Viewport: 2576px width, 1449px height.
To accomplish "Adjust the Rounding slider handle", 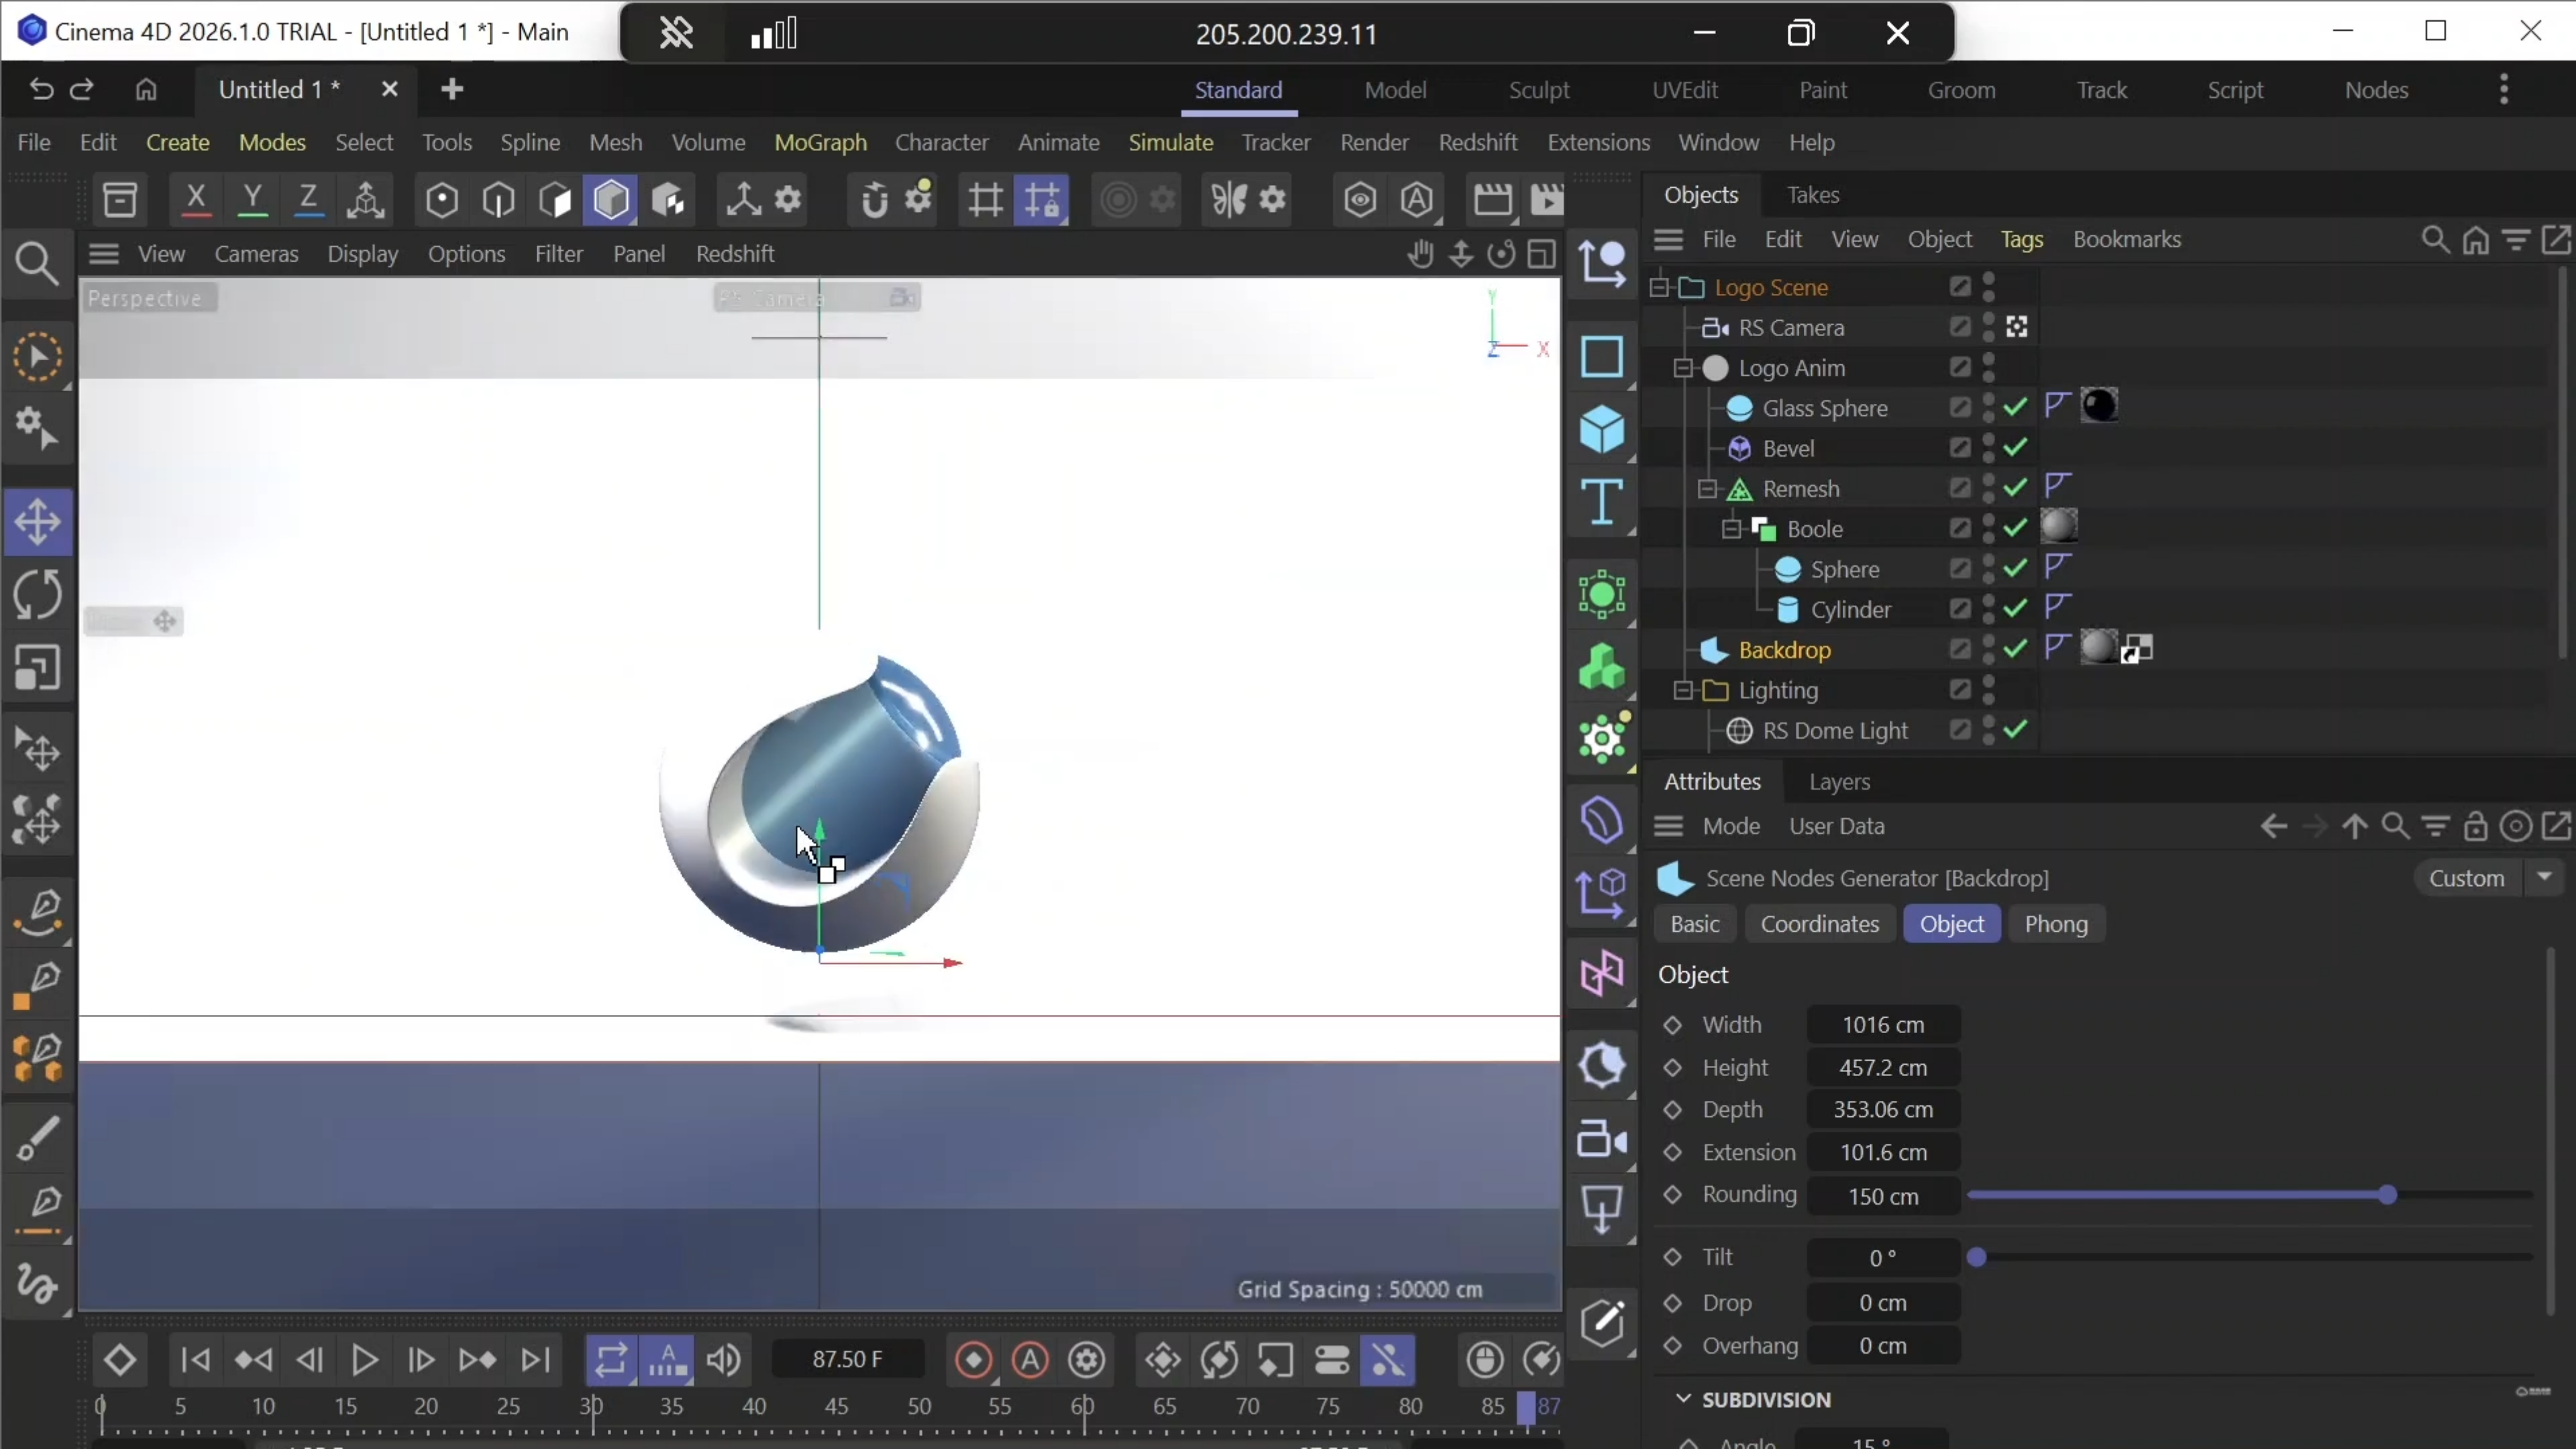I will 2388,1195.
